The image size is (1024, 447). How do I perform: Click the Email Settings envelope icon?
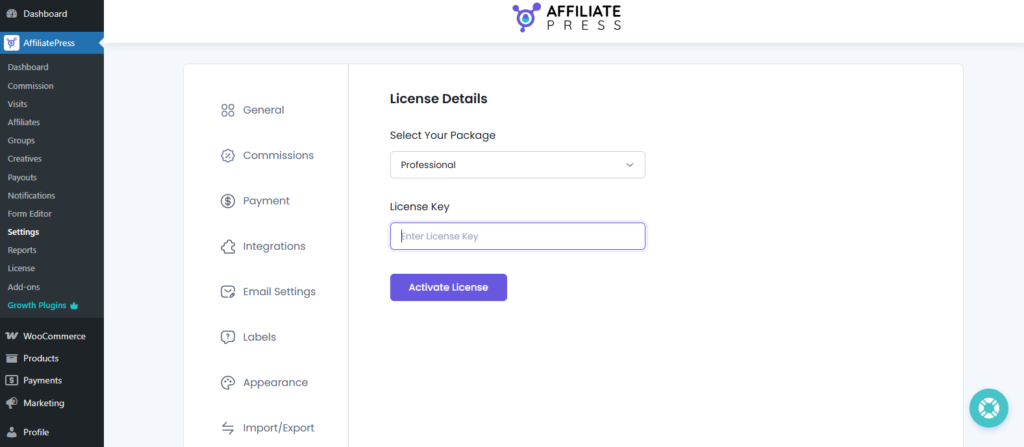[x=228, y=292]
